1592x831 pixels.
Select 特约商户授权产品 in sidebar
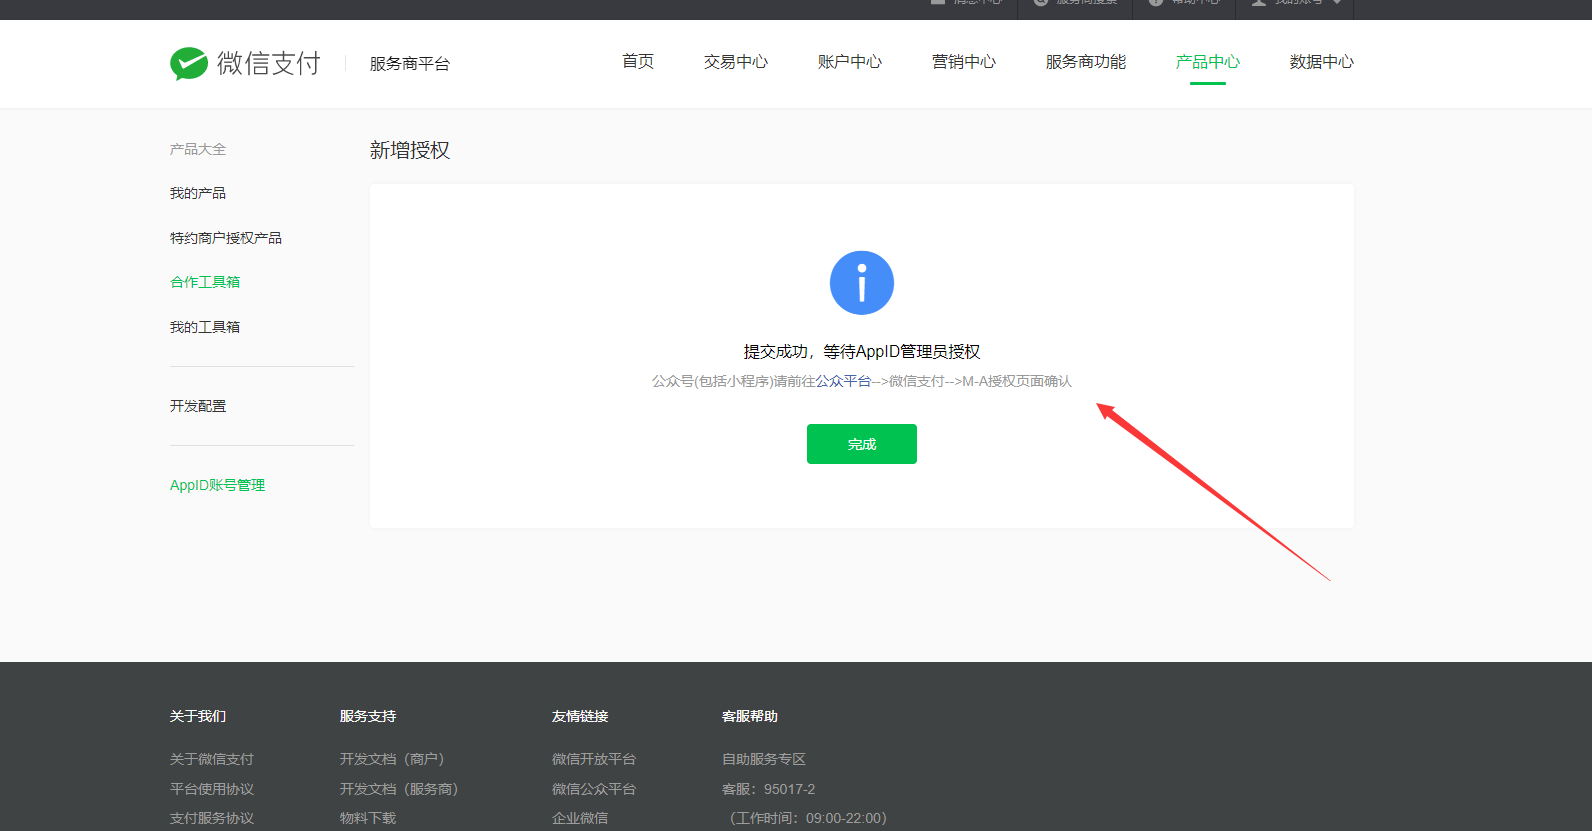coord(226,238)
